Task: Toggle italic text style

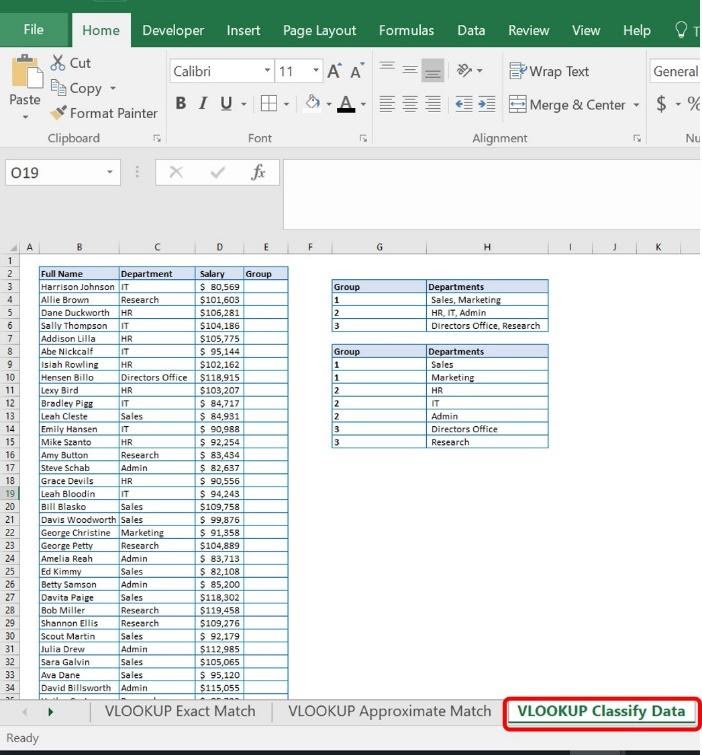Action: pyautogui.click(x=203, y=104)
